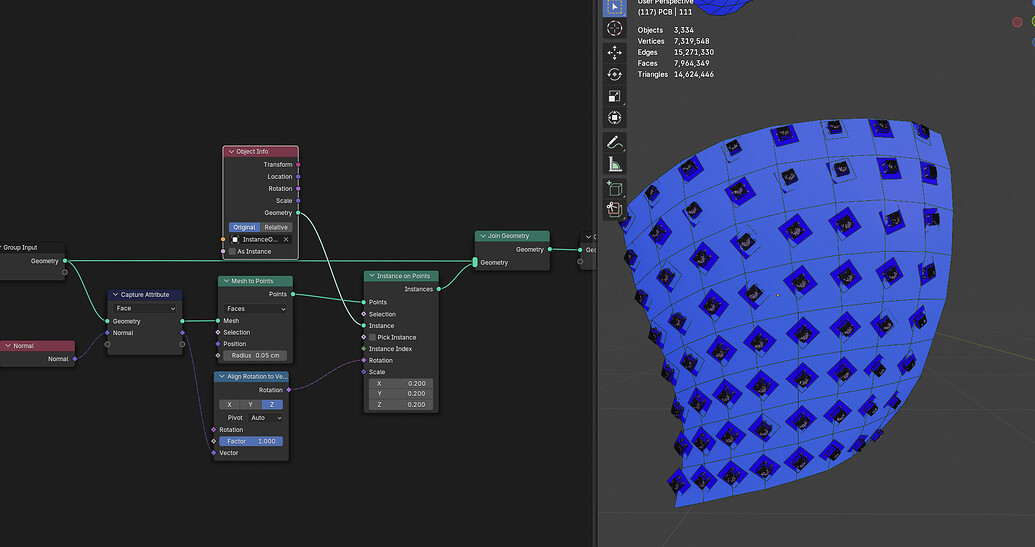Image resolution: width=1035 pixels, height=547 pixels.
Task: Select the Instance on Points node header
Action: click(x=401, y=276)
